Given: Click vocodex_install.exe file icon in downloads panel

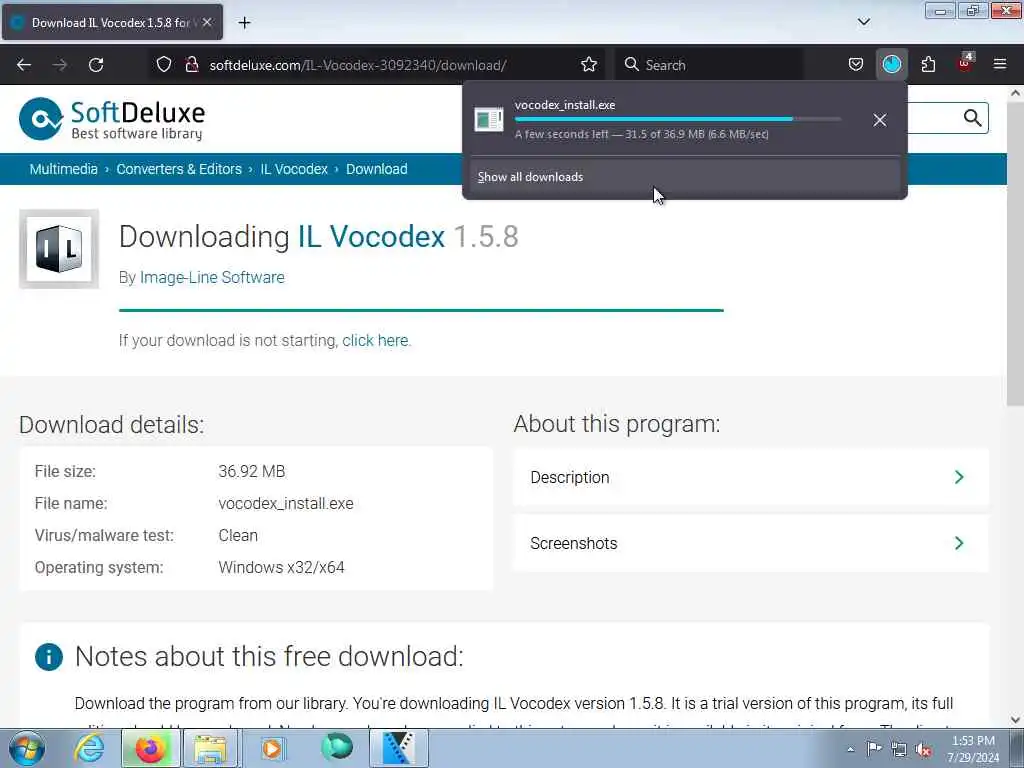Looking at the screenshot, I should point(488,120).
